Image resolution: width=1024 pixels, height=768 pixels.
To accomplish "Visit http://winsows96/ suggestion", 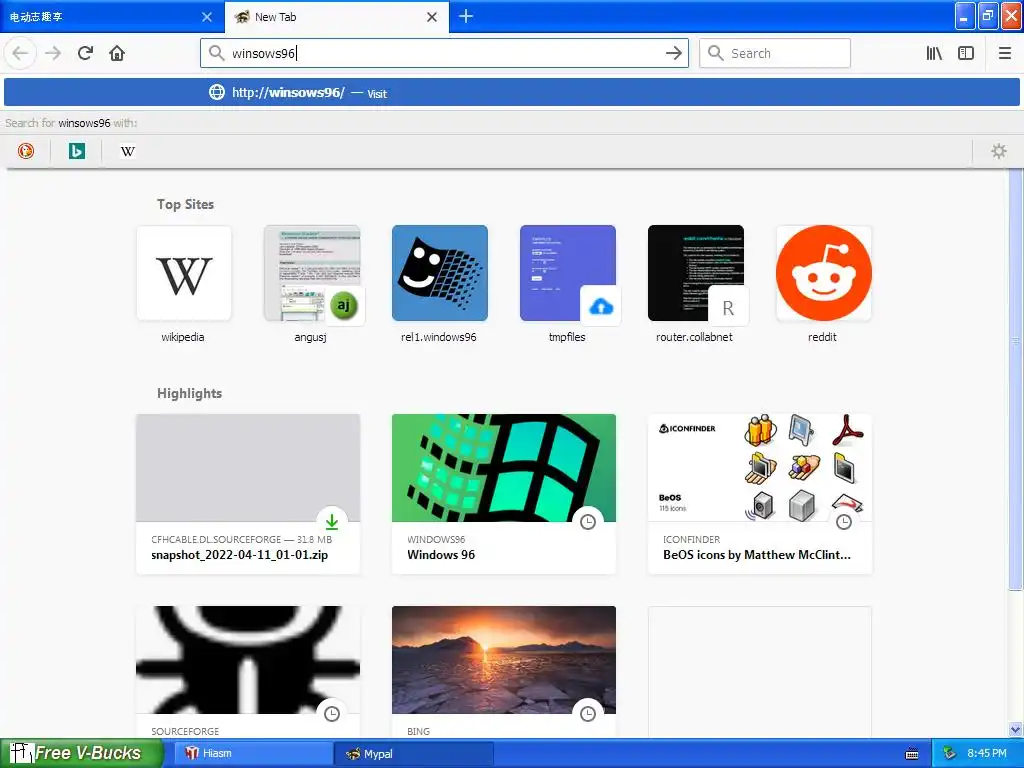I will (511, 92).
